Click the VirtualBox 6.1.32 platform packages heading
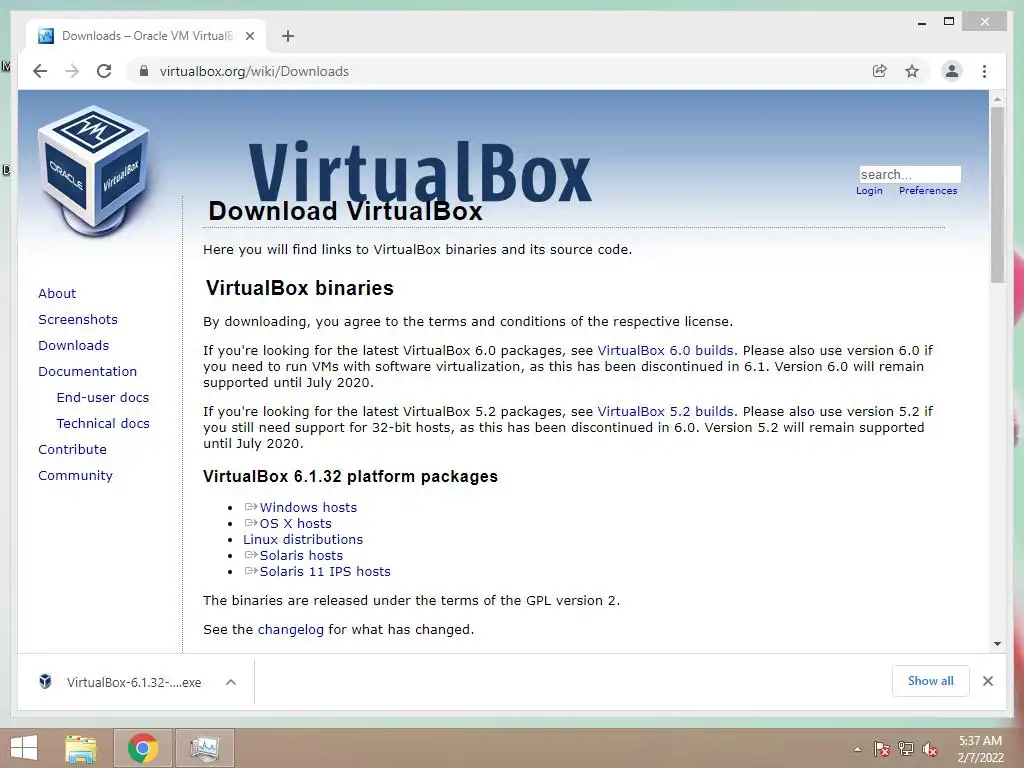This screenshot has height=768, width=1024. click(350, 477)
